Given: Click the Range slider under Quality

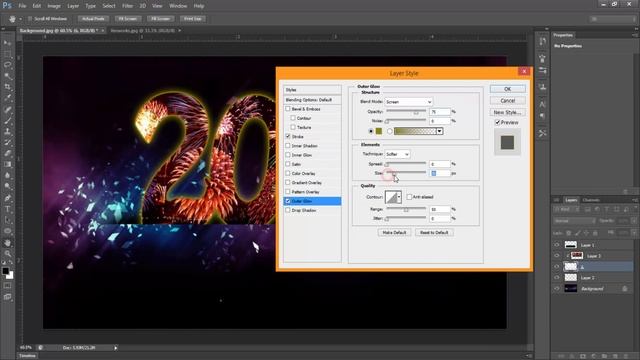Looking at the screenshot, I should 406,209.
